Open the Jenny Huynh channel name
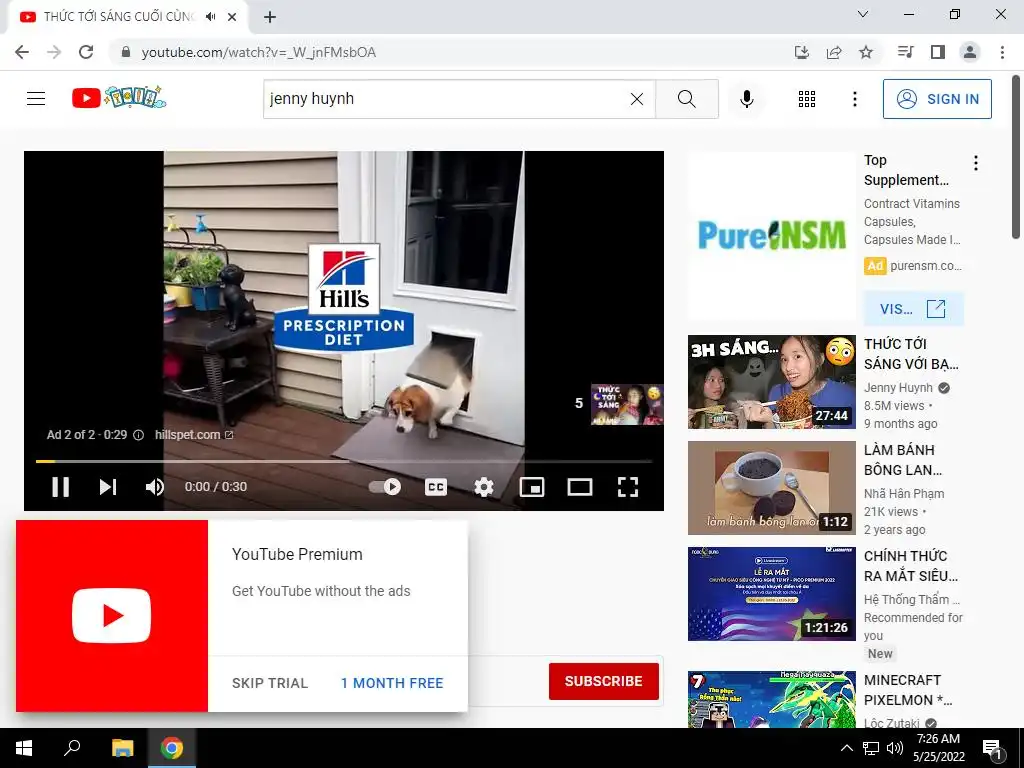This screenshot has height=768, width=1024. 898,388
